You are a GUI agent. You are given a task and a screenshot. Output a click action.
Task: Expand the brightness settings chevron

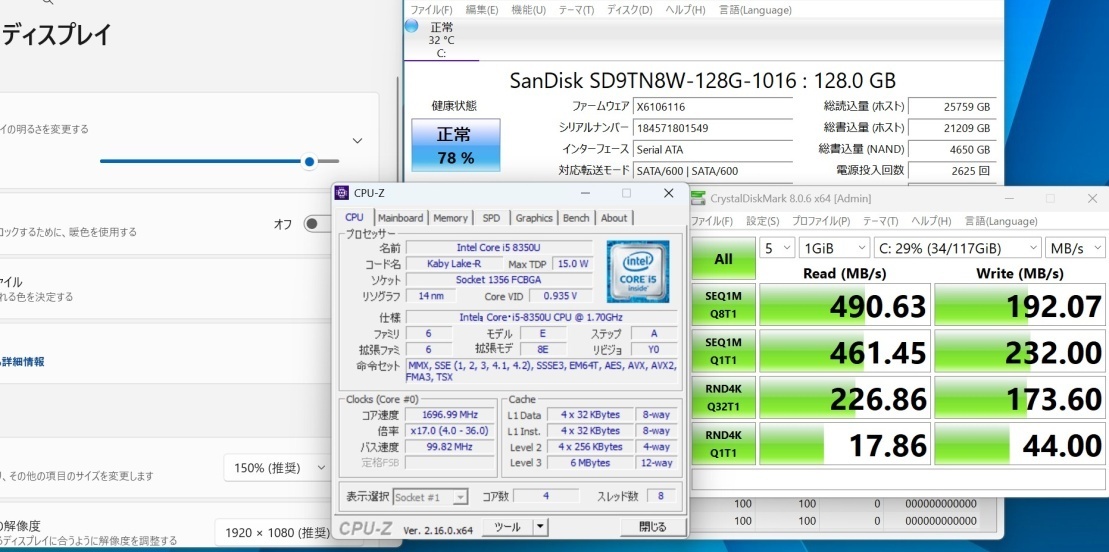click(x=357, y=141)
